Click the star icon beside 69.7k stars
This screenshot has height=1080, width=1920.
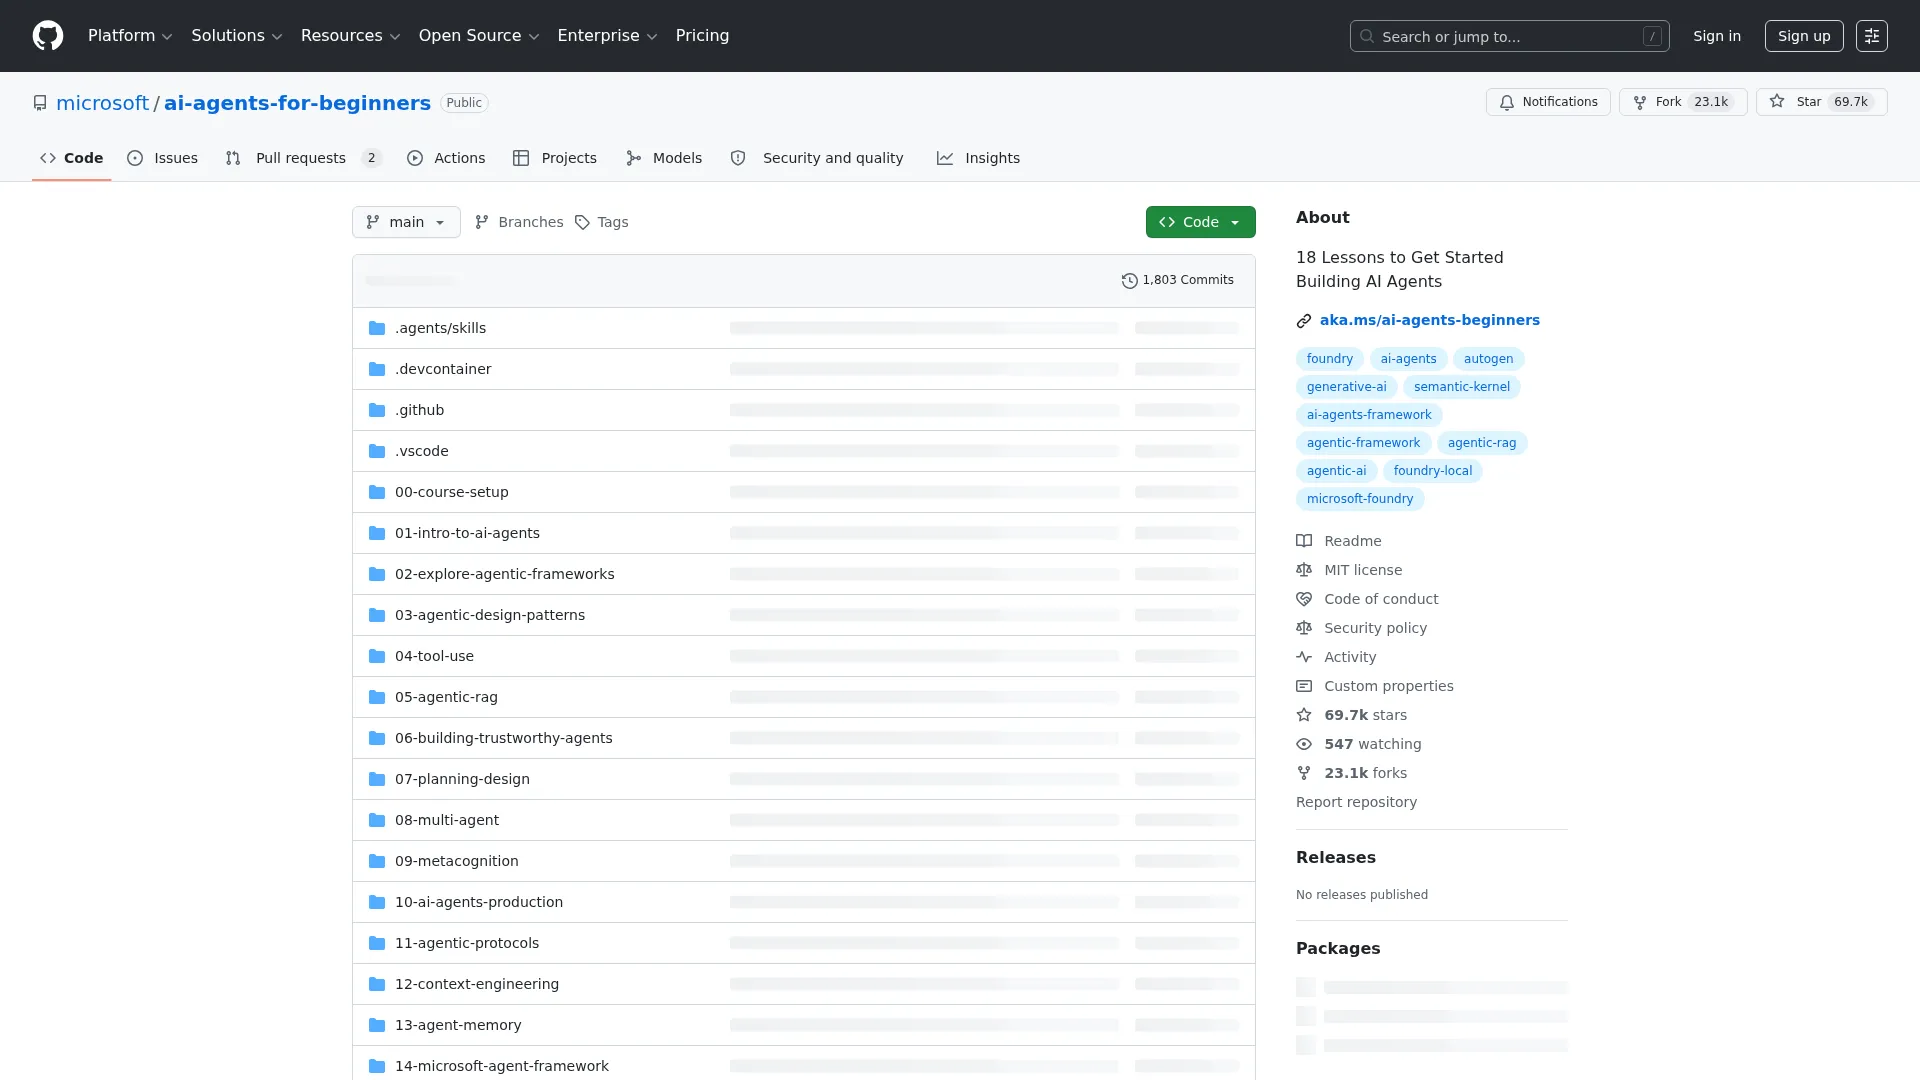[x=1304, y=715]
